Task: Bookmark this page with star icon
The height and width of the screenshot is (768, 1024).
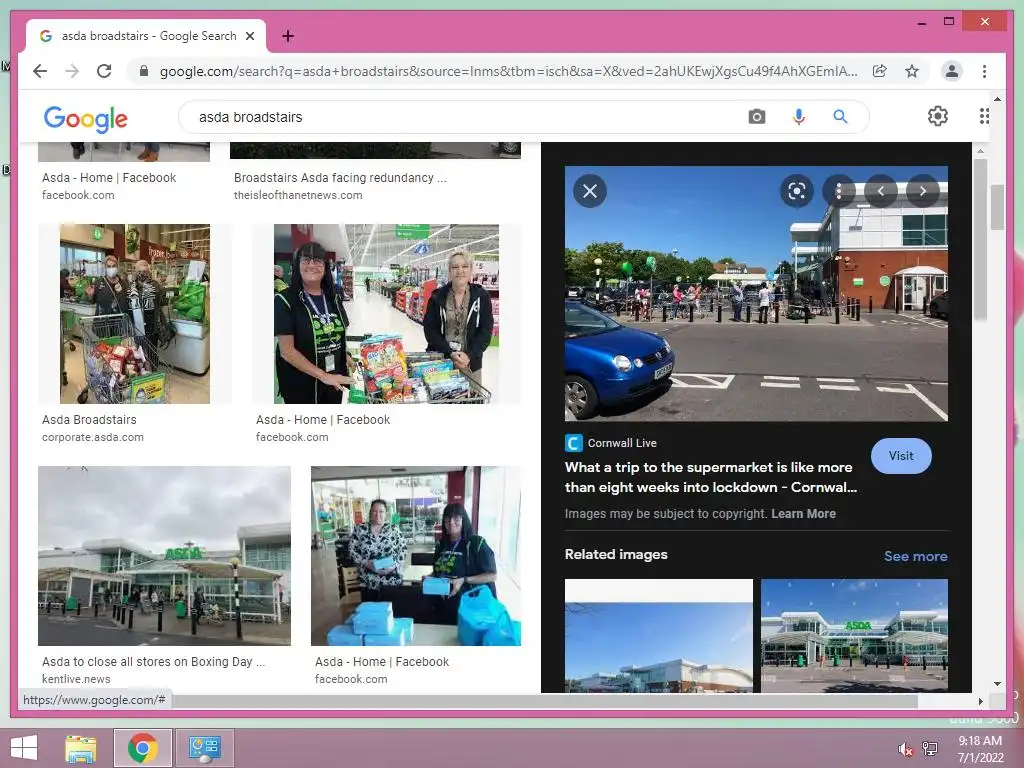Action: (x=912, y=71)
